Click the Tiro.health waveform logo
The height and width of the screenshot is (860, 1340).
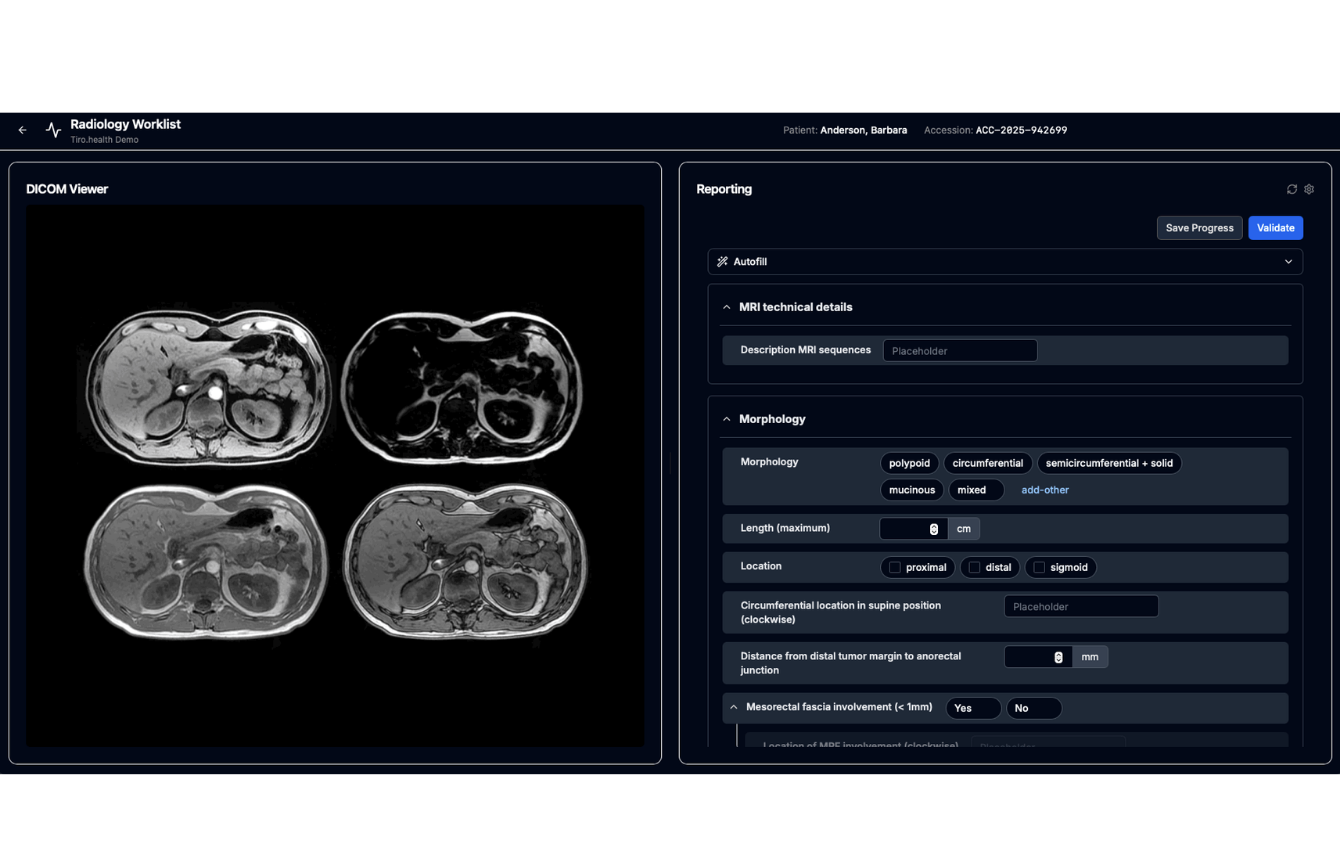click(x=52, y=130)
